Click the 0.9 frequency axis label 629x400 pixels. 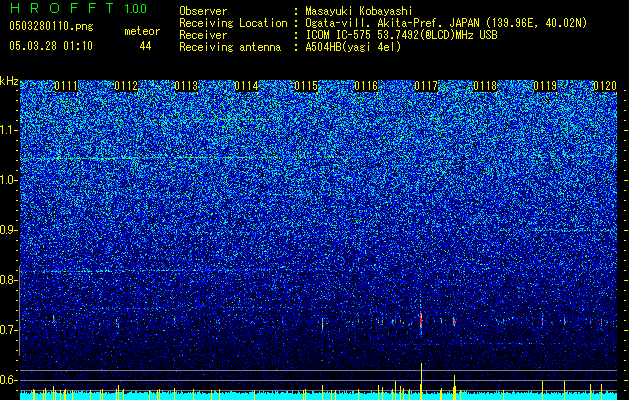pos(8,230)
